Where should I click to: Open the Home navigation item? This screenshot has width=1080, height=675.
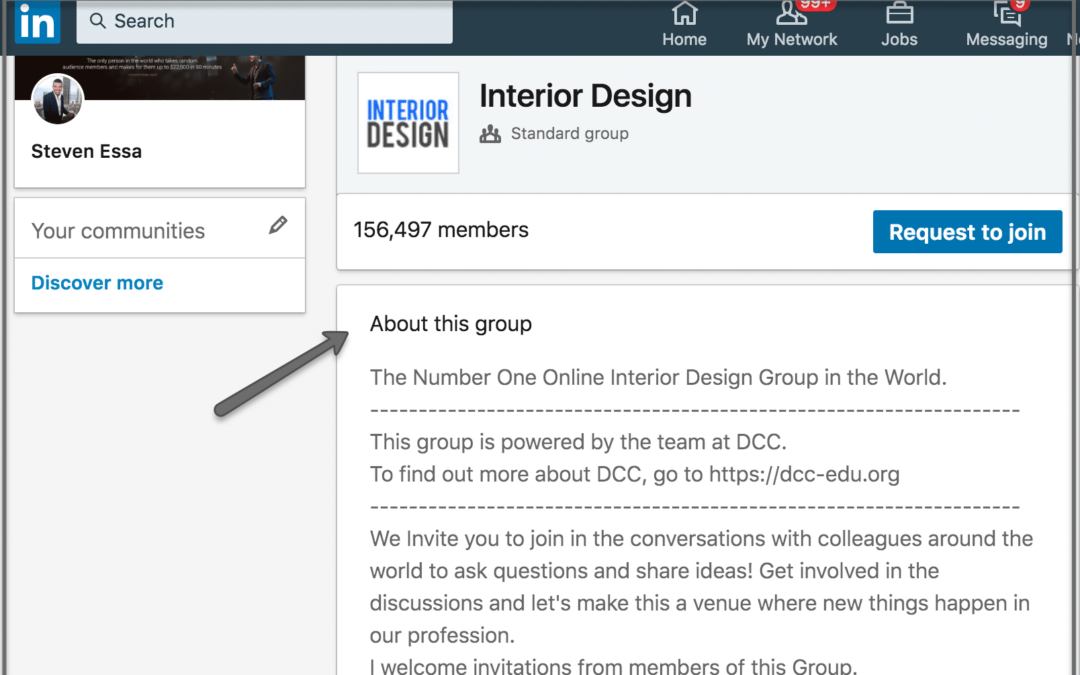click(684, 25)
